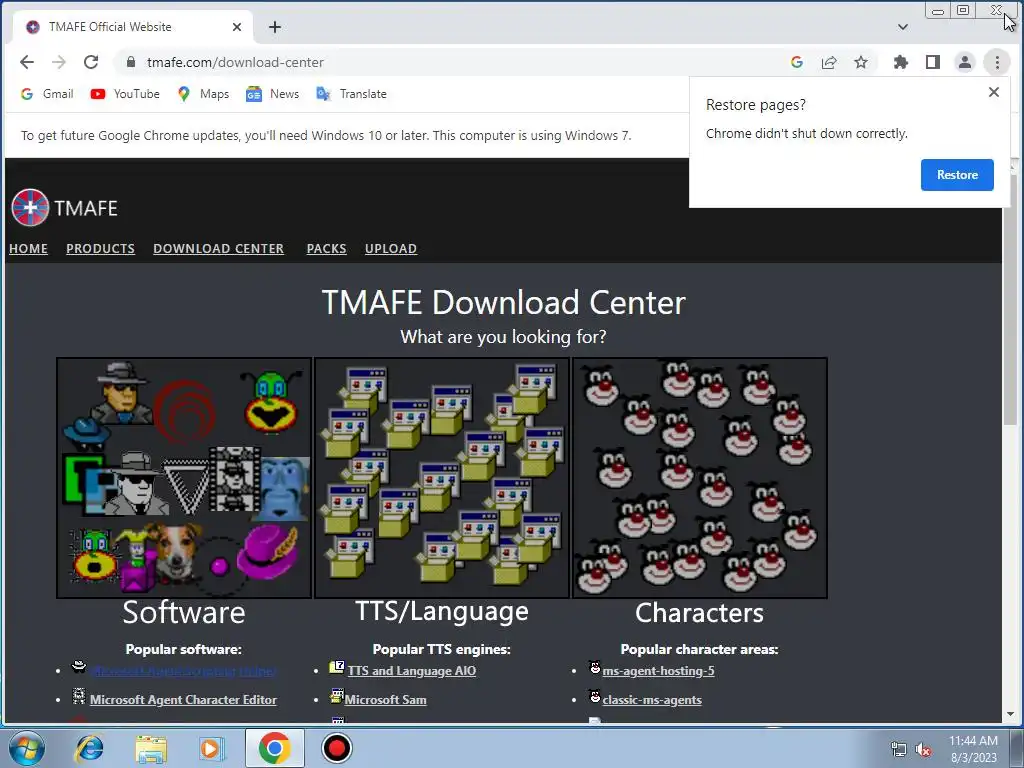Image resolution: width=1024 pixels, height=768 pixels.
Task: Open the recorder app in taskbar
Action: (337, 748)
